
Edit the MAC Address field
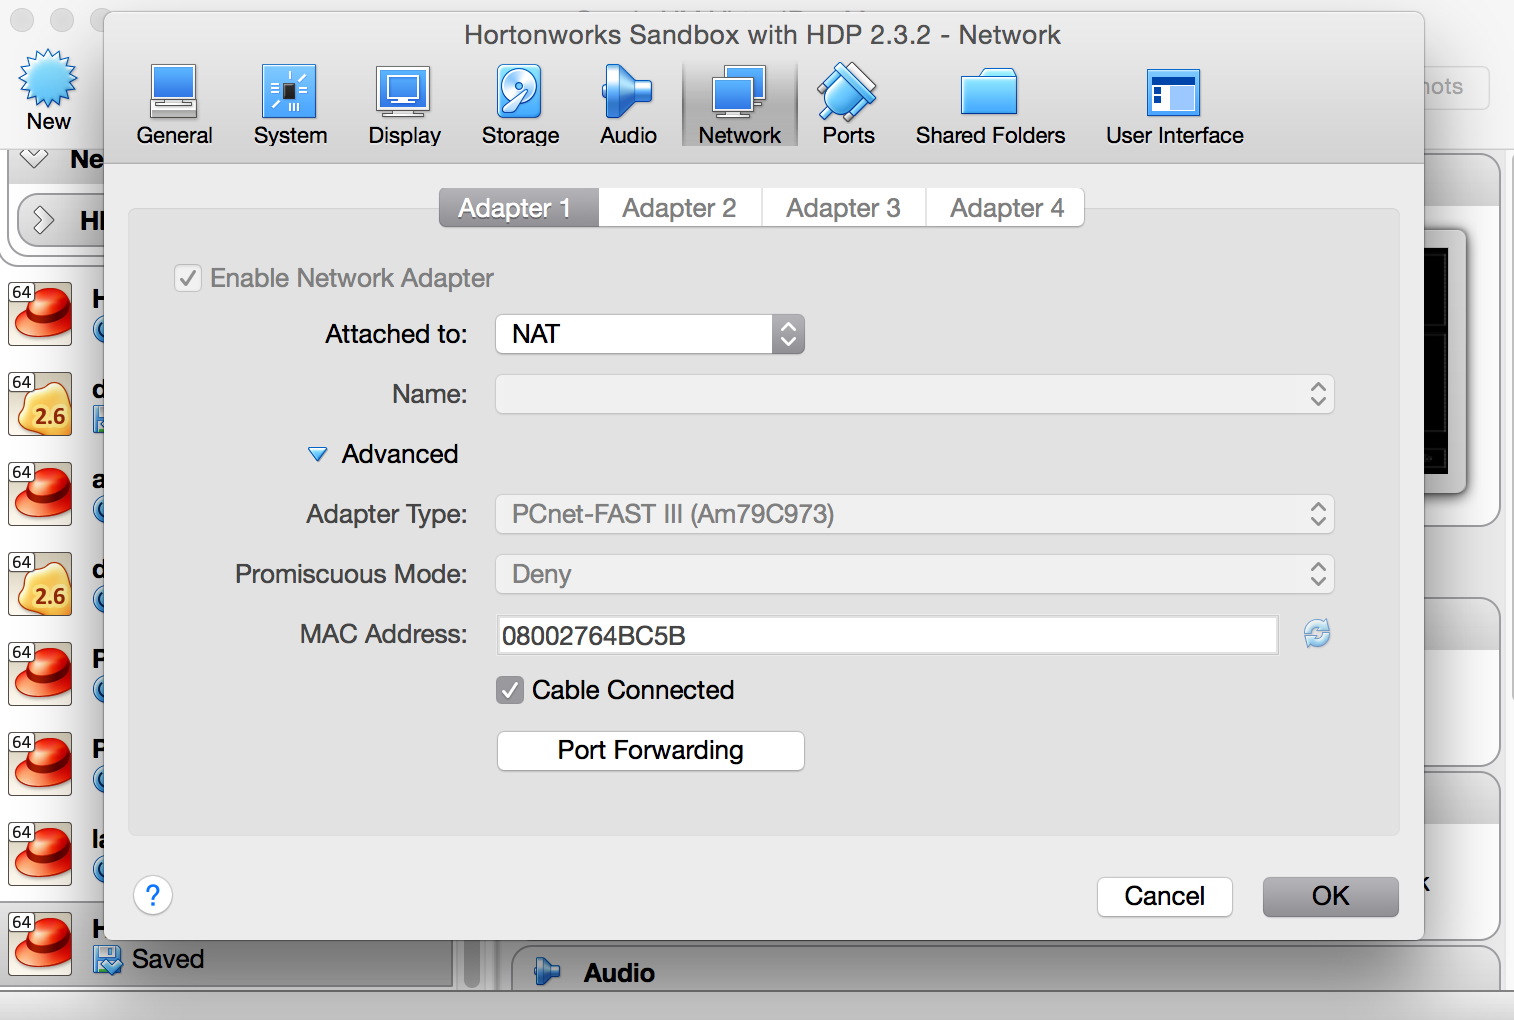coord(886,634)
